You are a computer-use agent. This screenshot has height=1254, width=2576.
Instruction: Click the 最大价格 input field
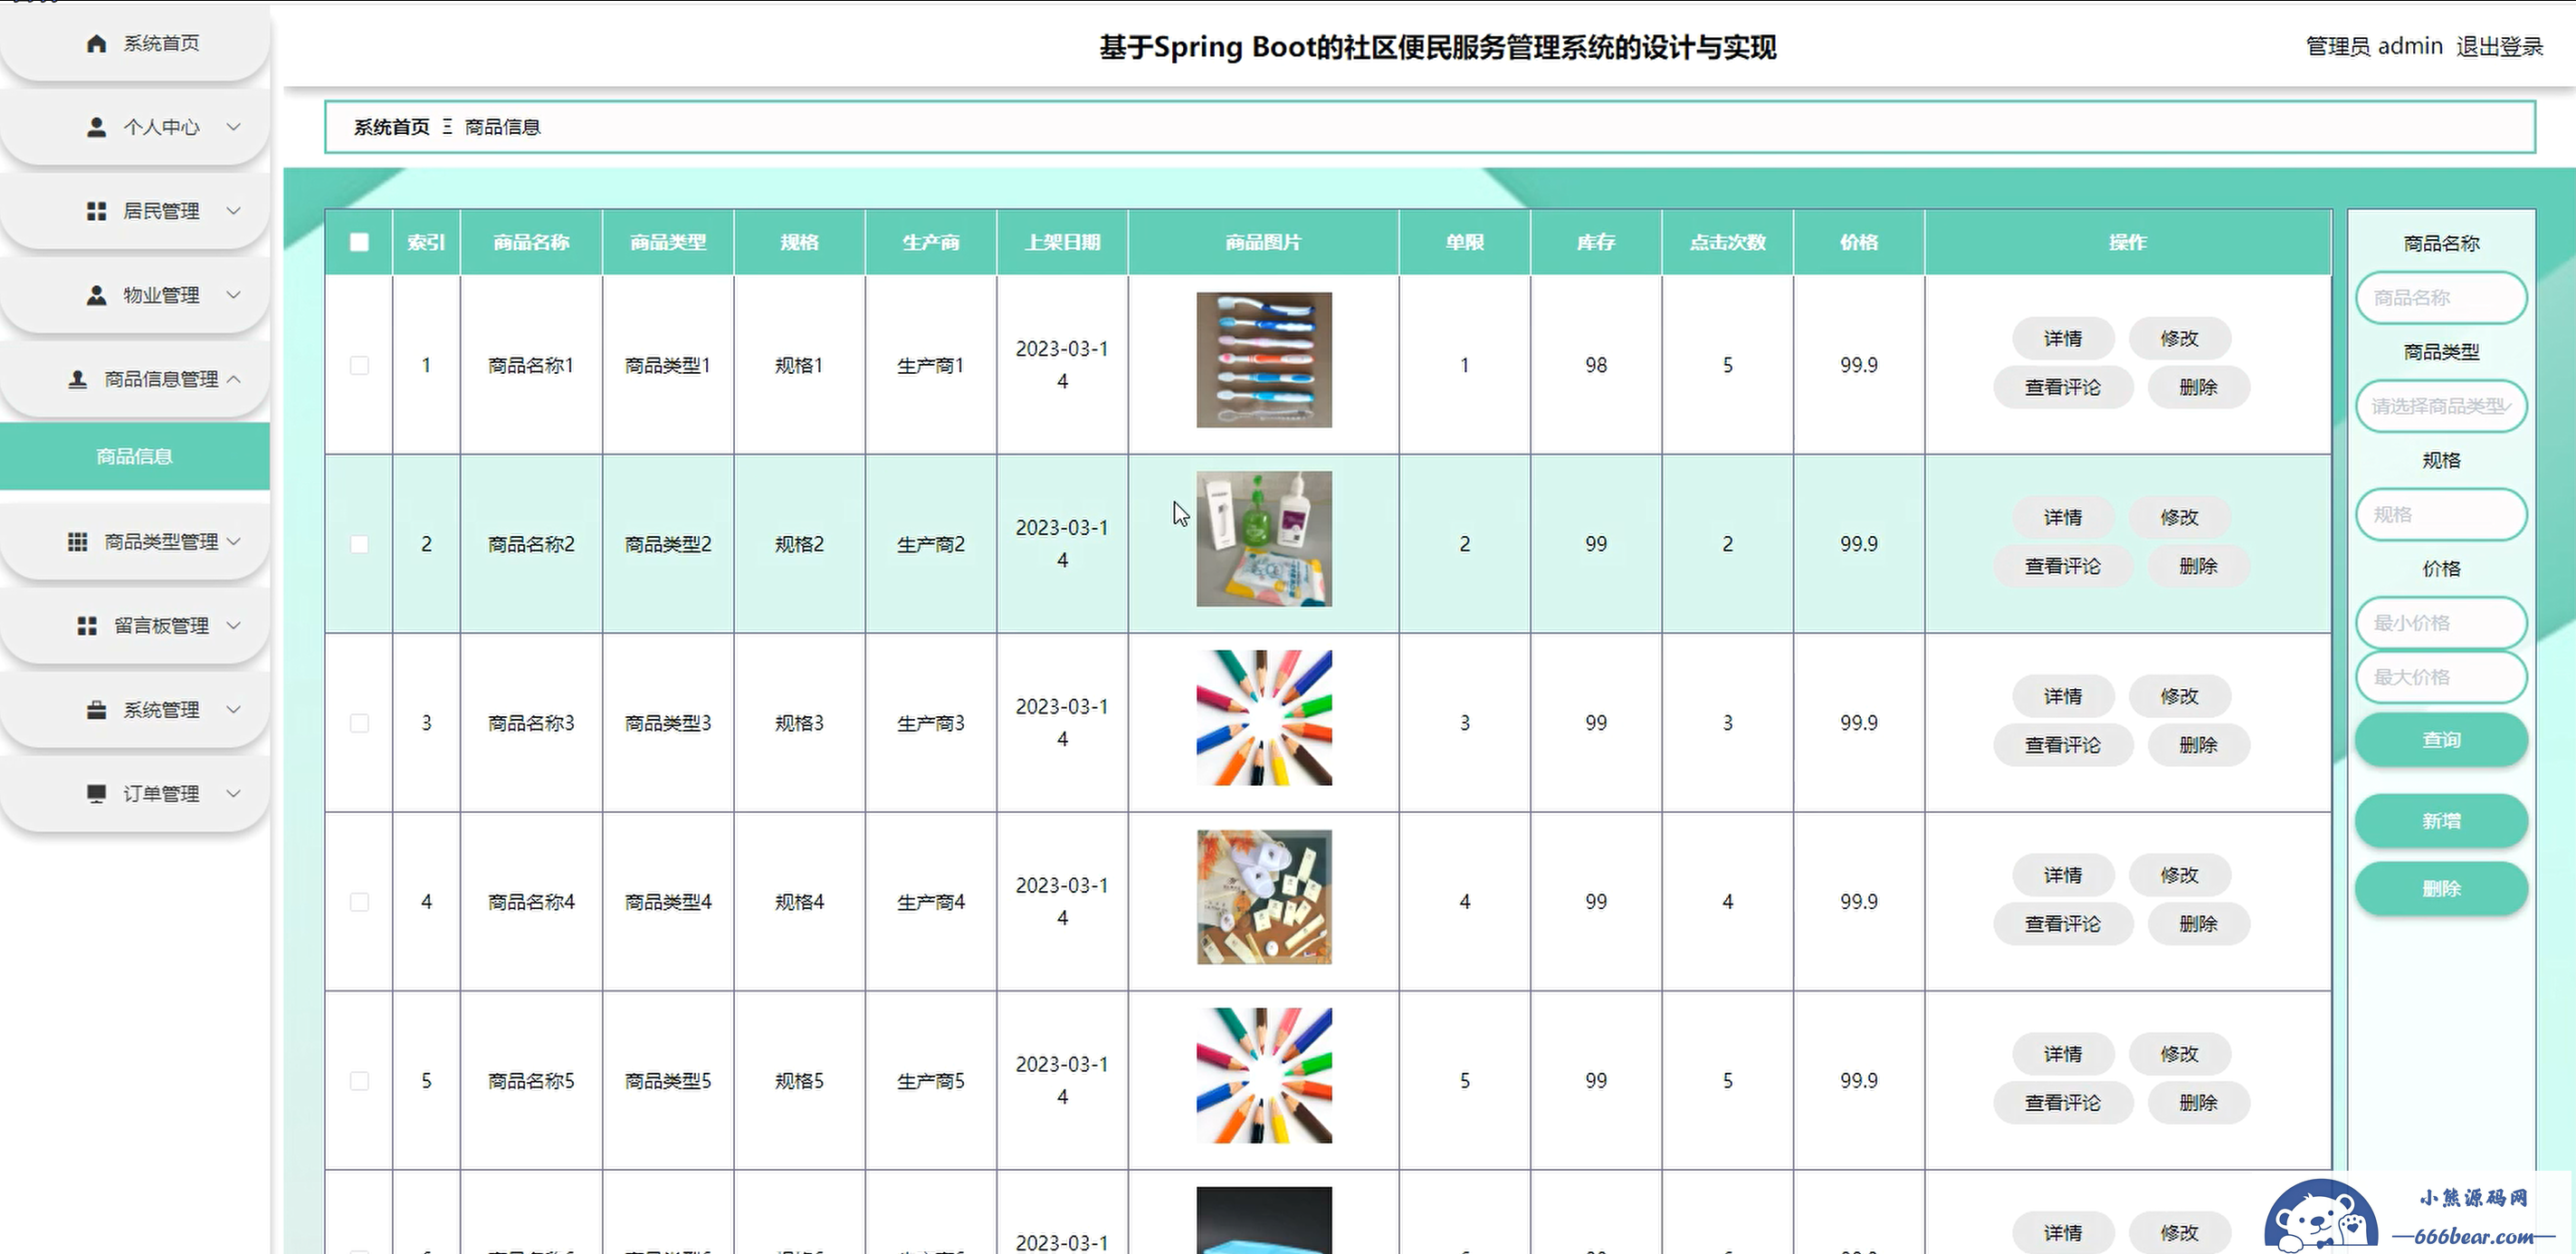click(x=2441, y=677)
